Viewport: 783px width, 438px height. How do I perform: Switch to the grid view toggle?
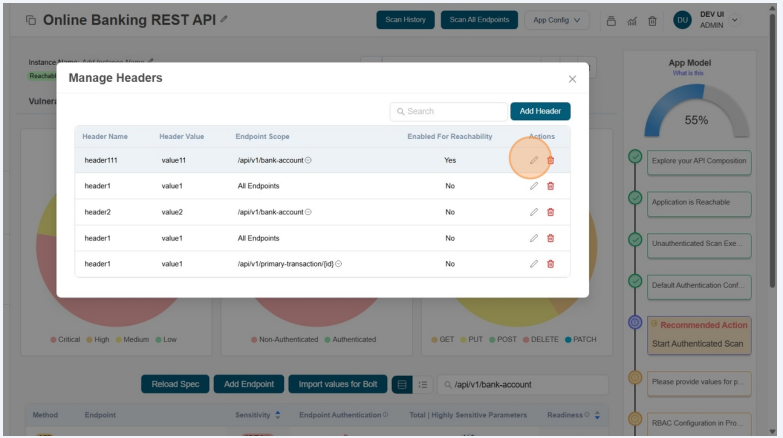tap(402, 384)
